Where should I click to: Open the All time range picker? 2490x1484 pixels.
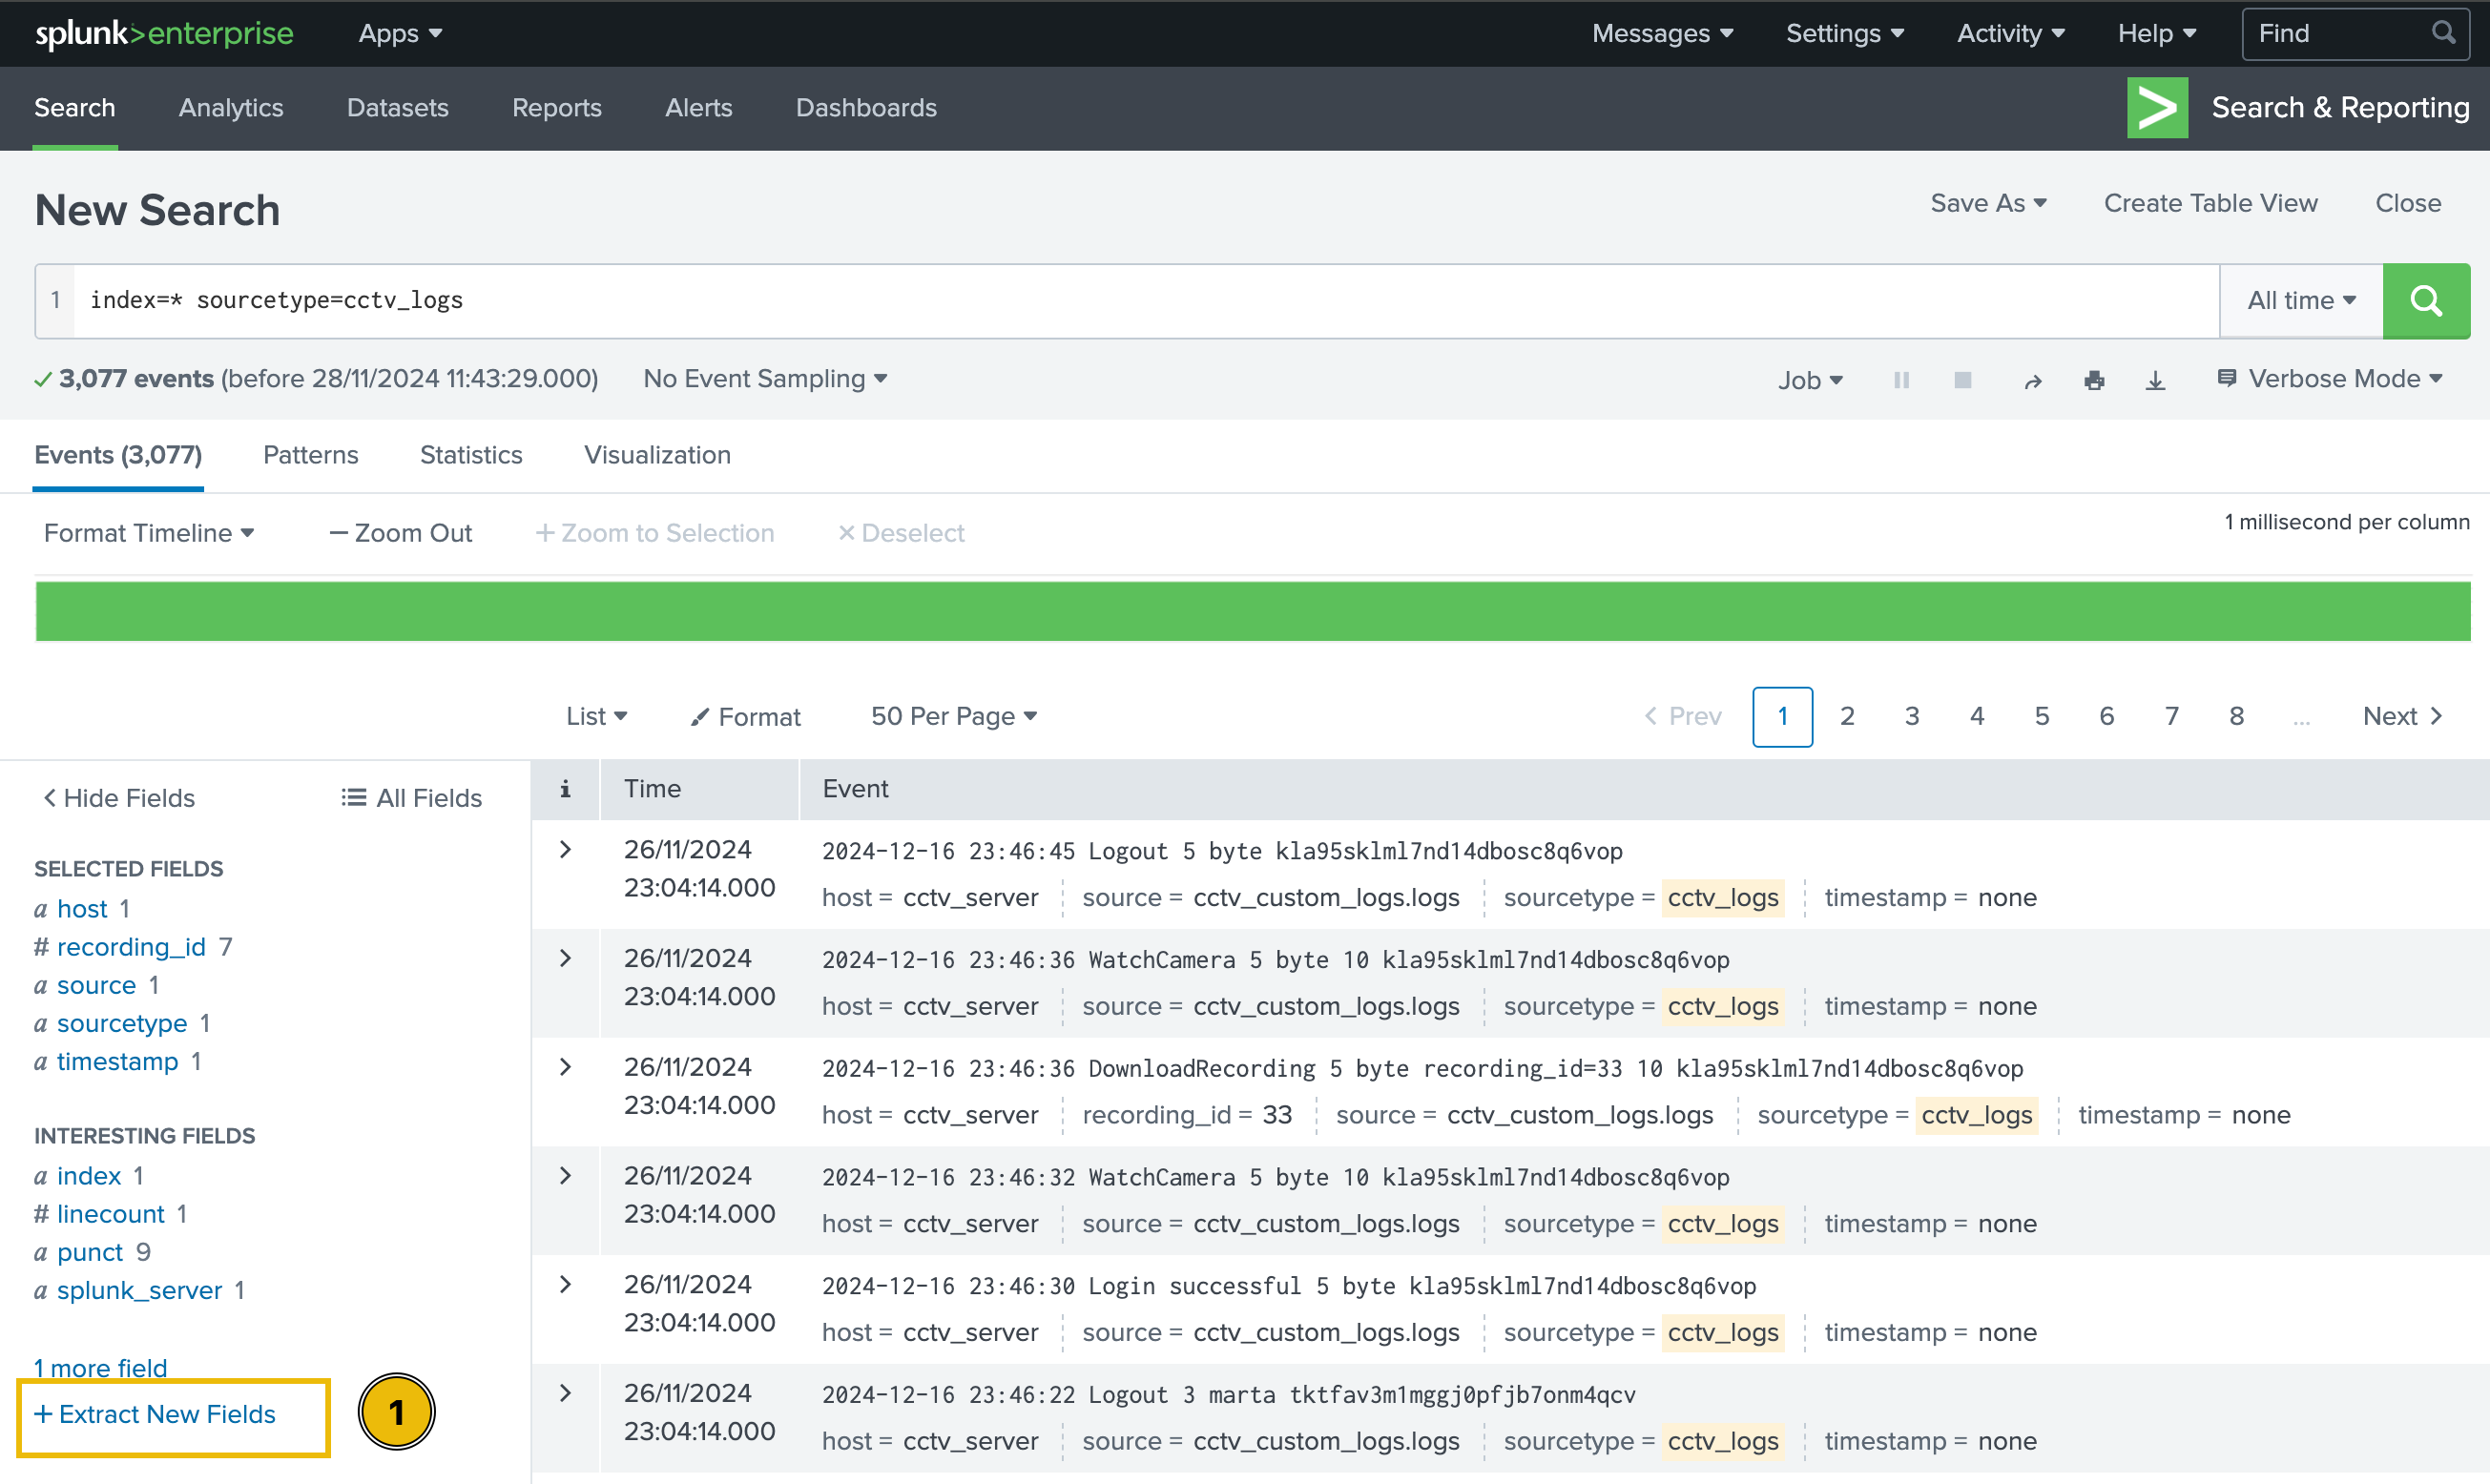2302,300
